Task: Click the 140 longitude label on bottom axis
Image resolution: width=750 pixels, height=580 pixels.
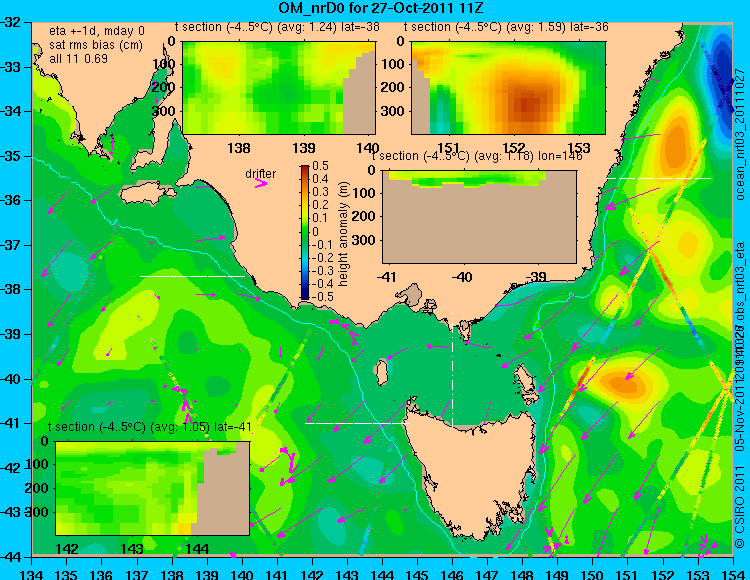Action: (x=242, y=574)
